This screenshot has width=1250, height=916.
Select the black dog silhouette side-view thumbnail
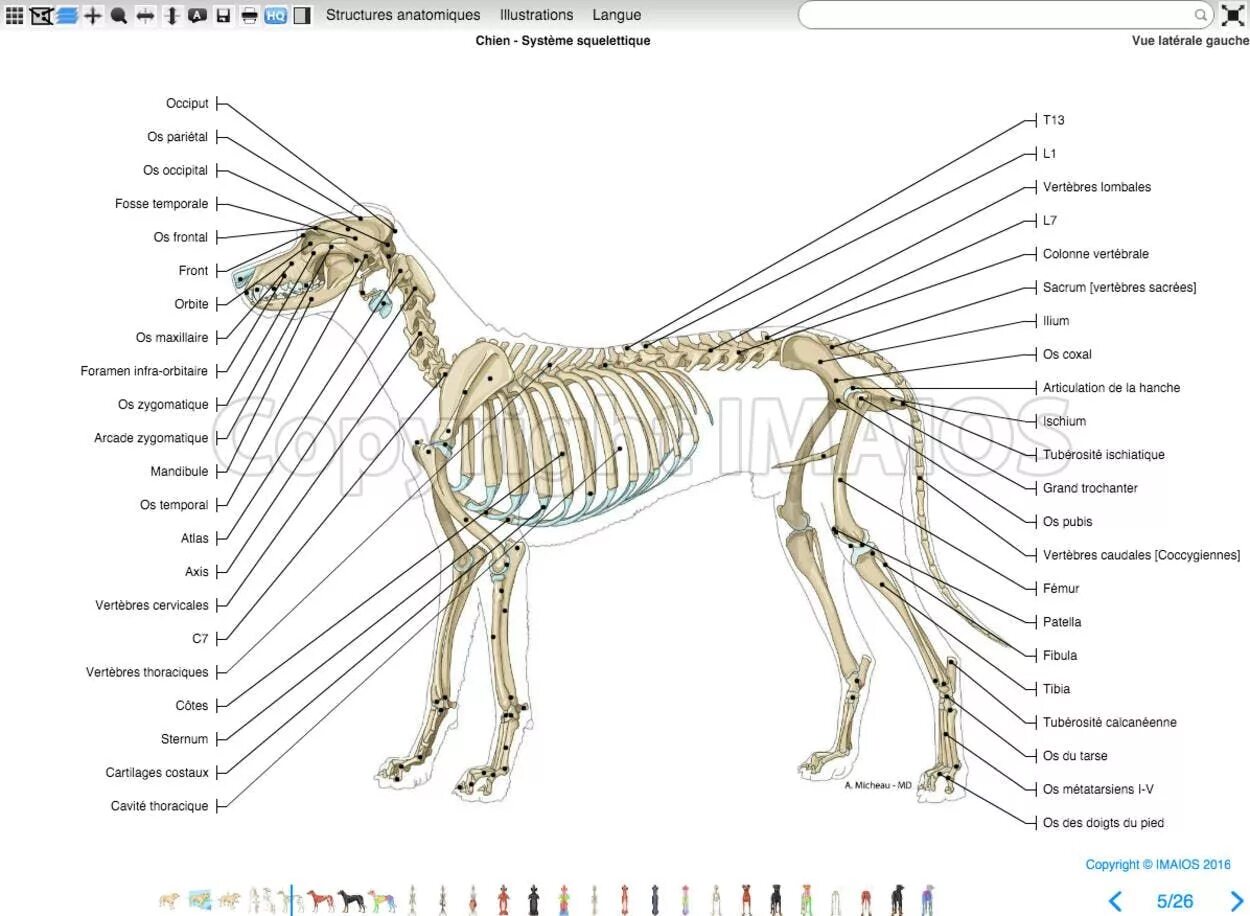click(352, 900)
